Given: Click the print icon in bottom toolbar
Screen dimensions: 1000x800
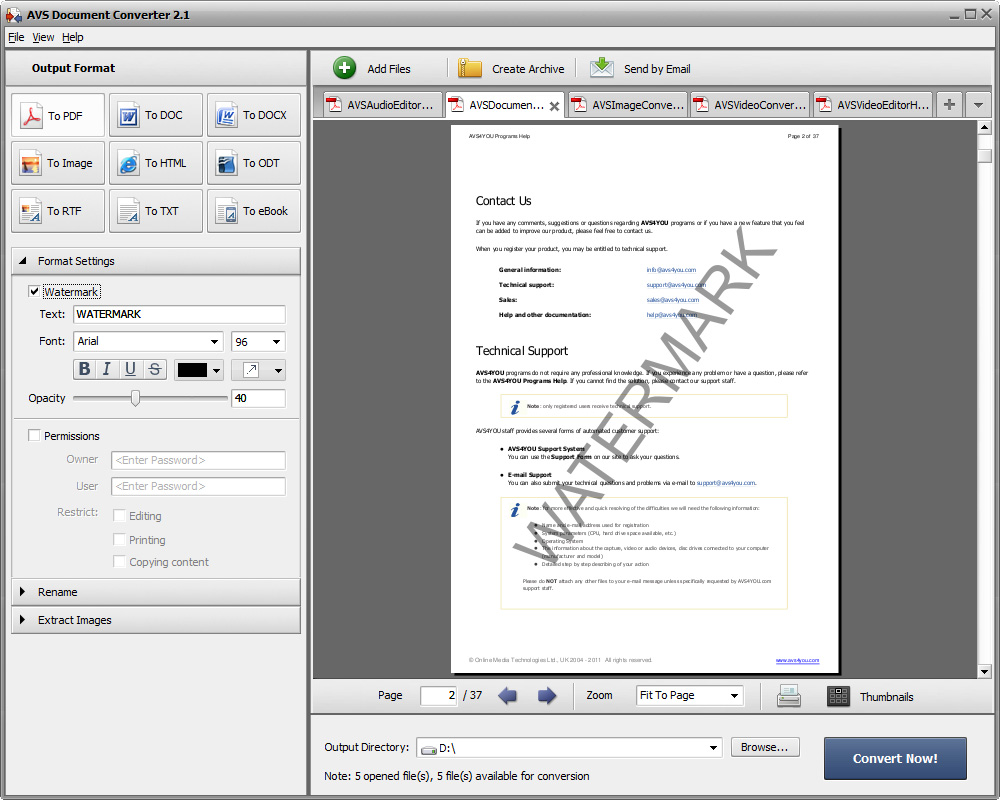Looking at the screenshot, I should pos(789,696).
